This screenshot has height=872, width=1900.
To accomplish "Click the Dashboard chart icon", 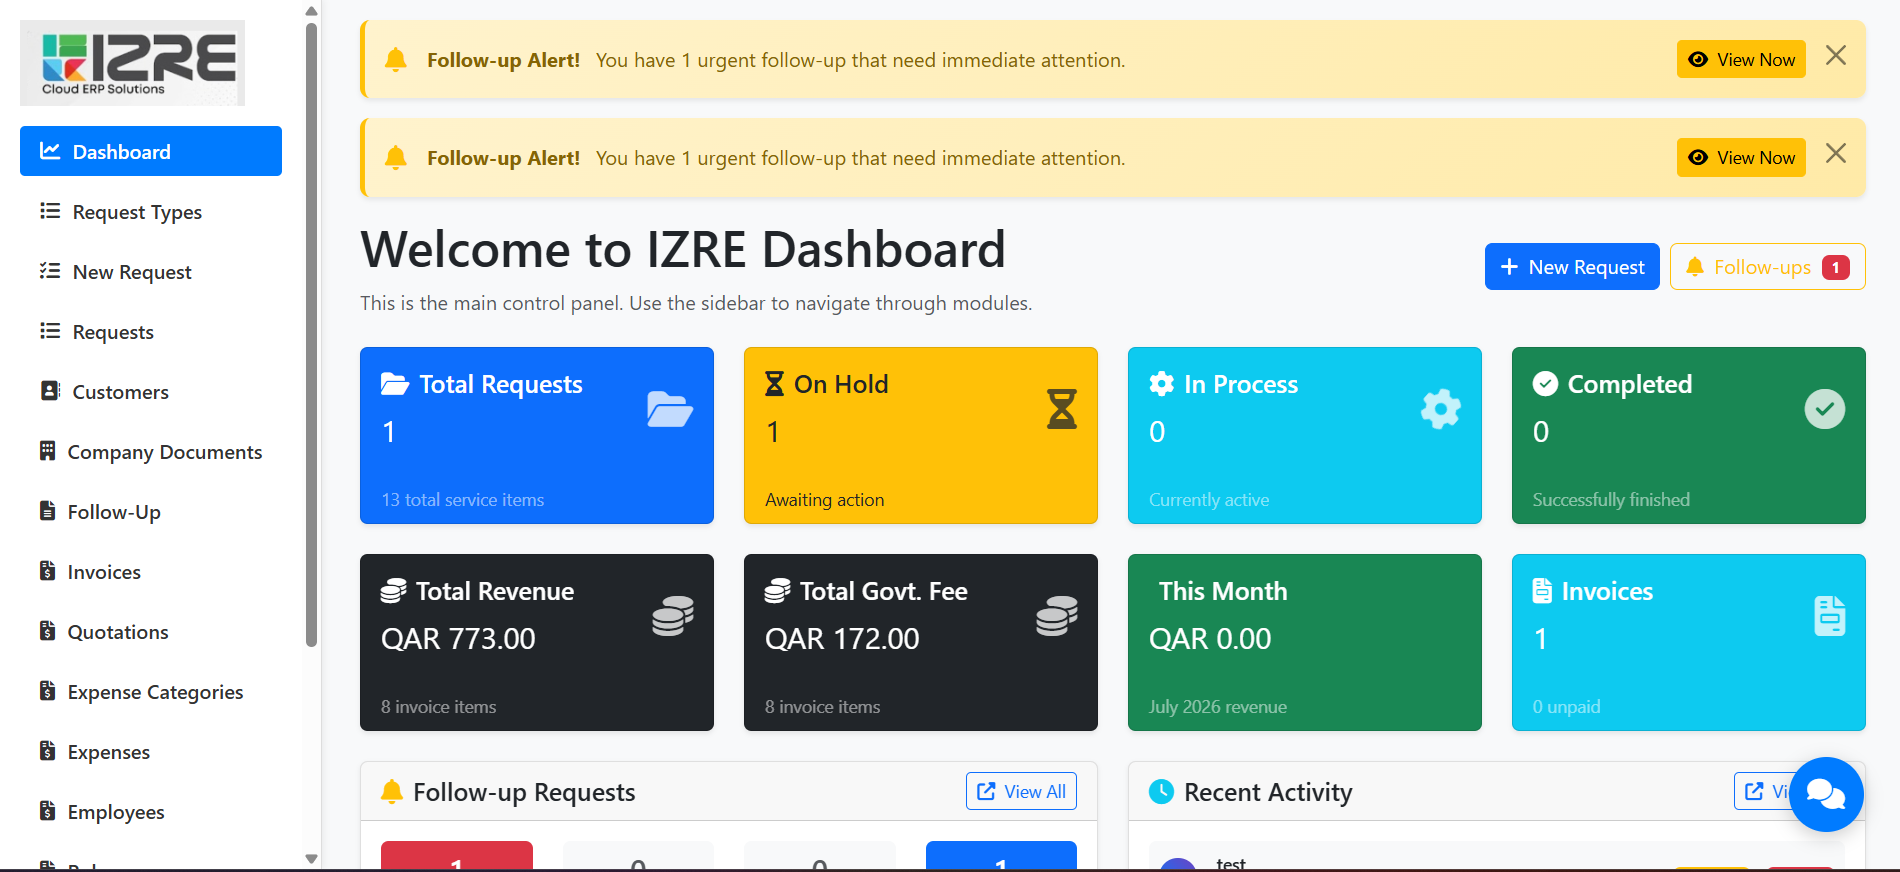I will pos(50,151).
